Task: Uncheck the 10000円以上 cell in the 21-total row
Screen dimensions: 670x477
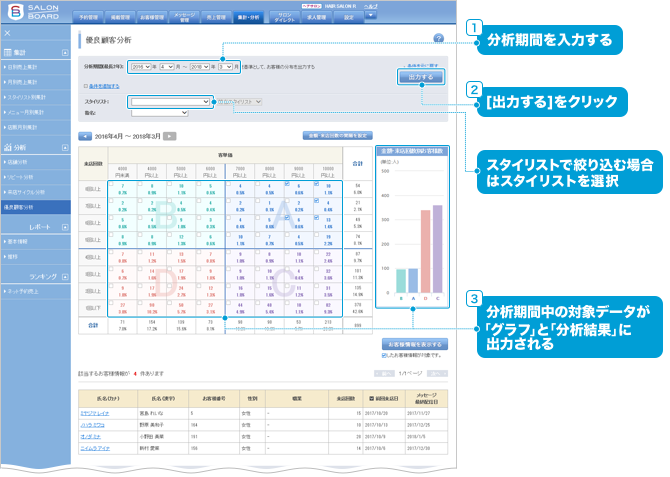Action: click(x=317, y=201)
